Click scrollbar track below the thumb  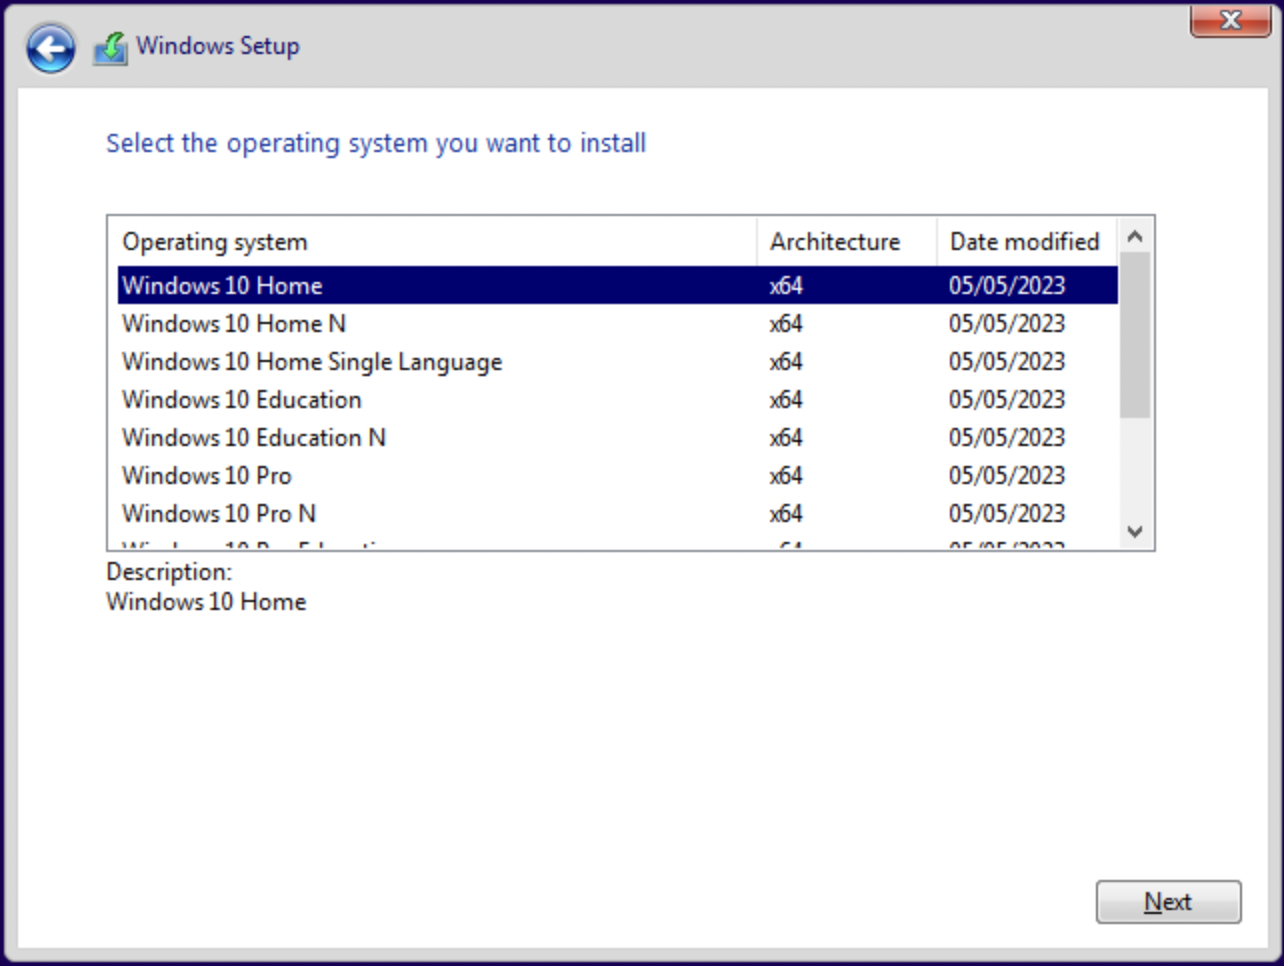[x=1135, y=470]
